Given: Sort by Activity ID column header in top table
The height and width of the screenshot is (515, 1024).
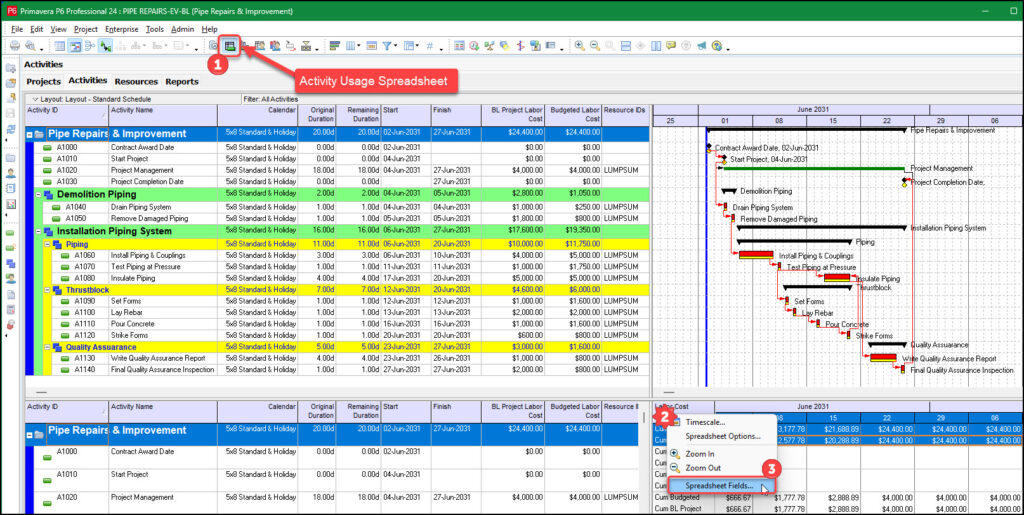Looking at the screenshot, I should pos(67,115).
